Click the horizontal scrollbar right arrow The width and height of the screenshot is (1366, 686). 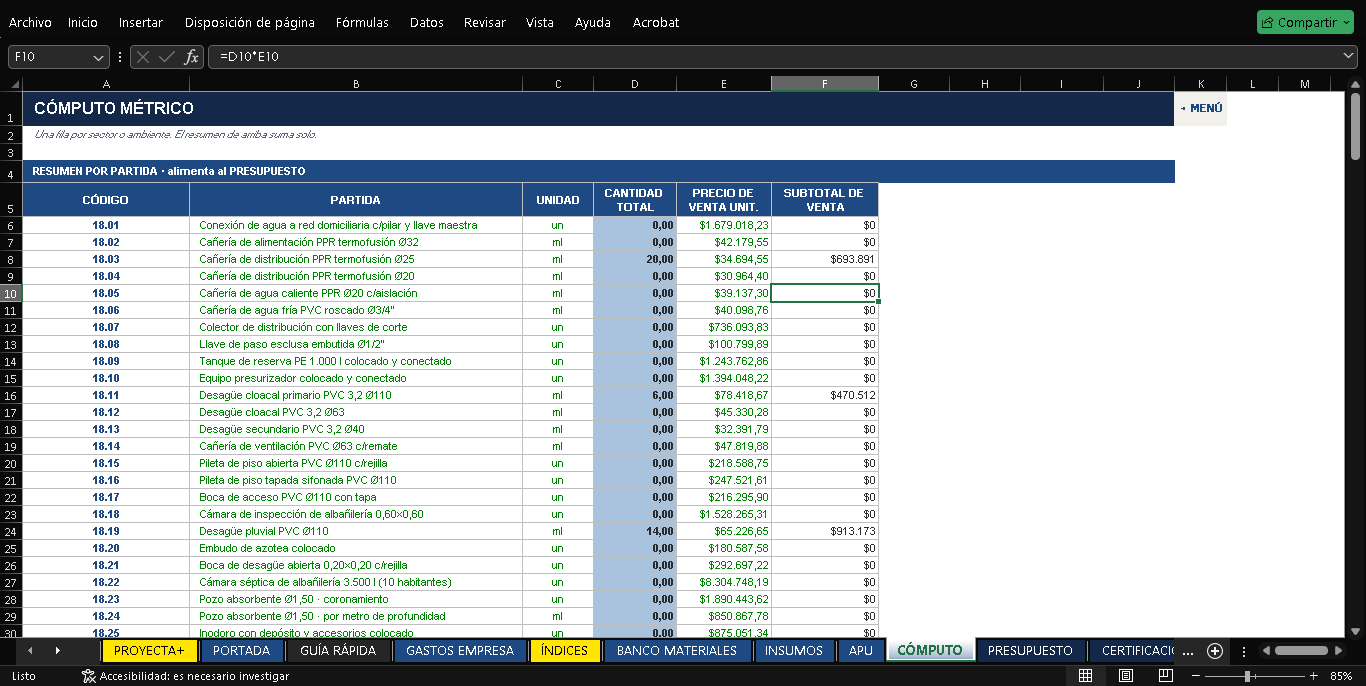(1341, 651)
